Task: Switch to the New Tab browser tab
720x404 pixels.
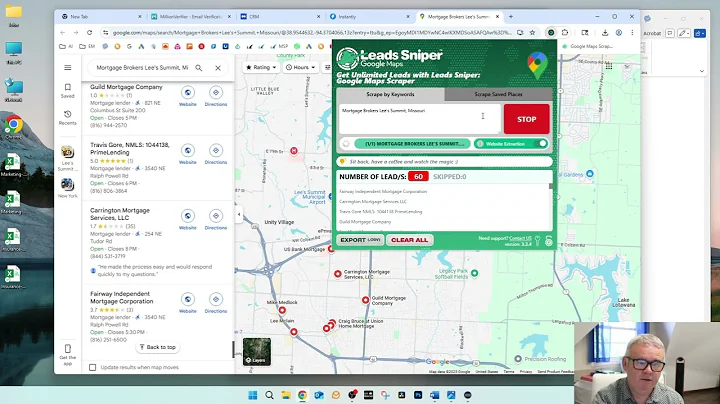Action: [x=101, y=17]
